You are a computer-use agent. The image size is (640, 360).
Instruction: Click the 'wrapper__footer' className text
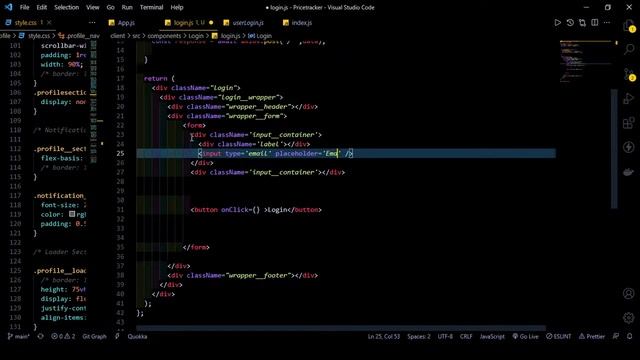point(259,276)
